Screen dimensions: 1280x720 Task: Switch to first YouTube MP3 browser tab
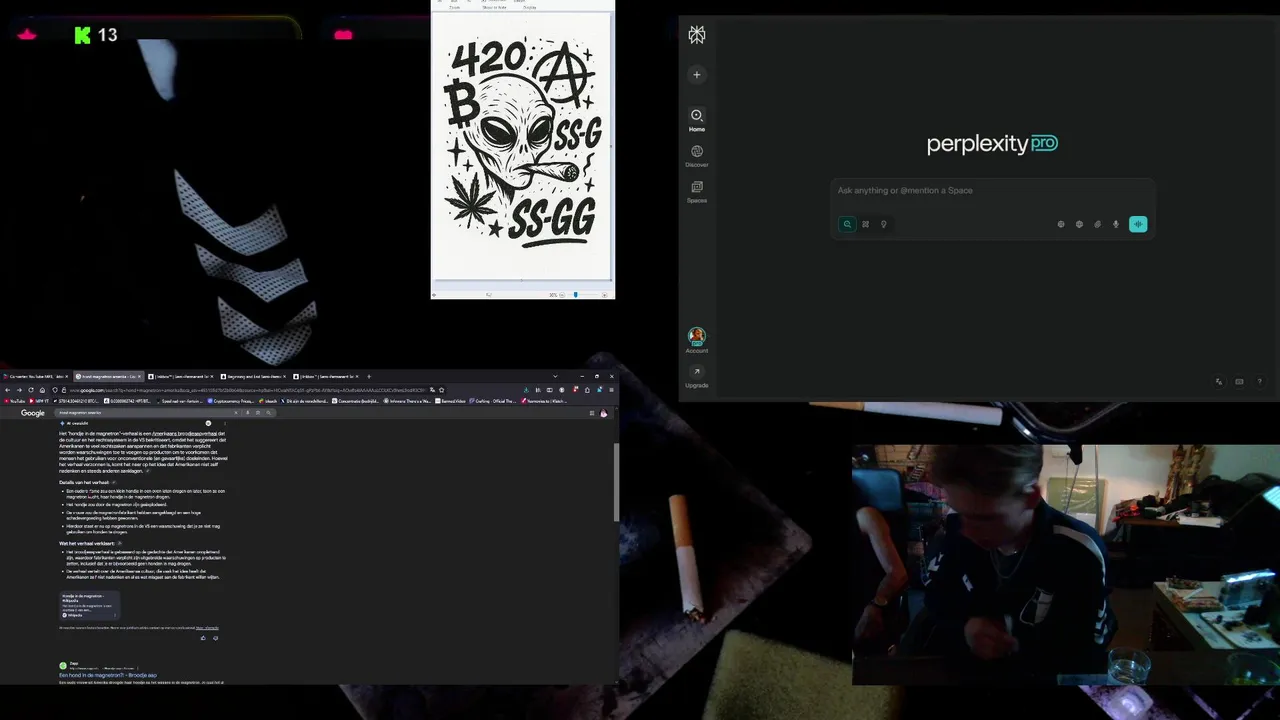[x=36, y=376]
